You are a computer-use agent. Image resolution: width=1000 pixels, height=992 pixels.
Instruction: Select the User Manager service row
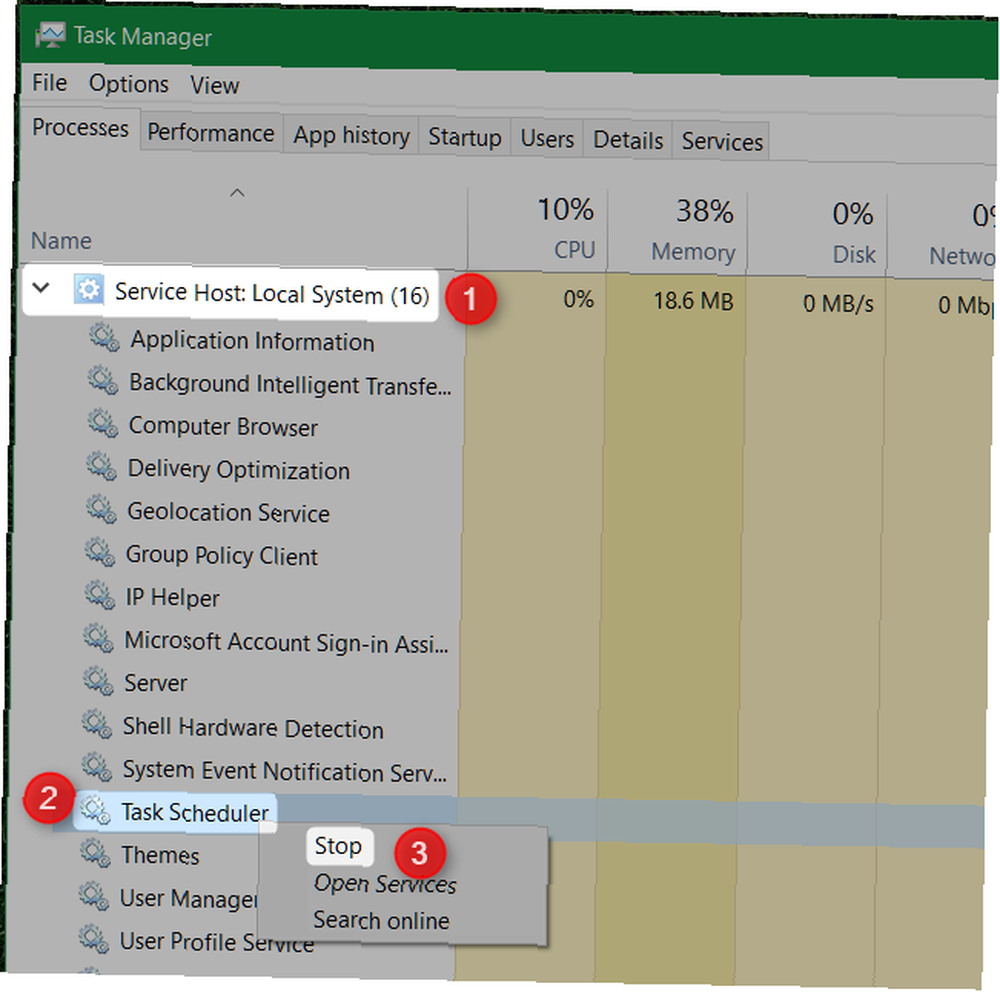point(188,898)
